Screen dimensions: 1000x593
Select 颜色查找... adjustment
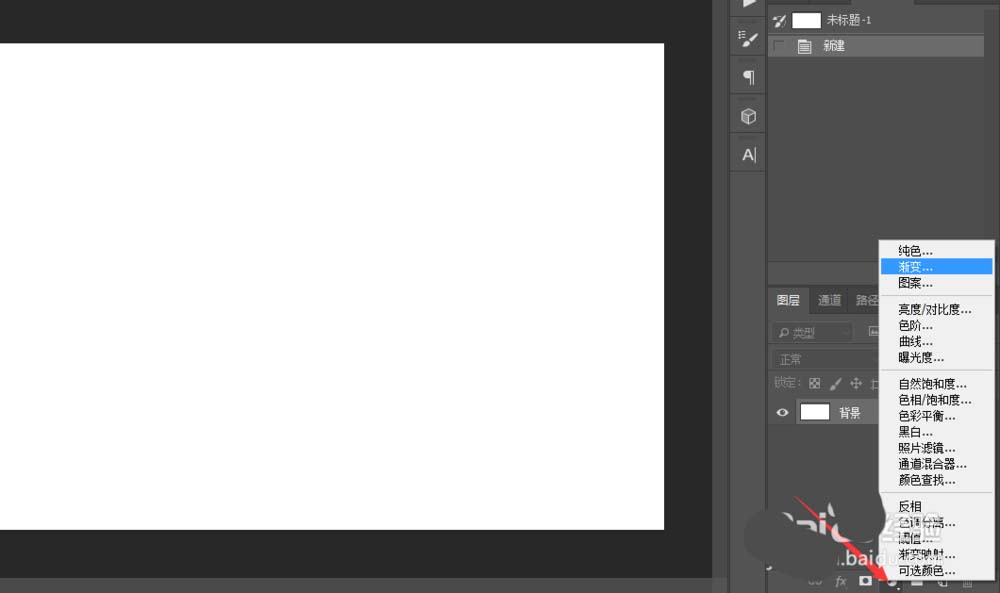tap(936, 480)
